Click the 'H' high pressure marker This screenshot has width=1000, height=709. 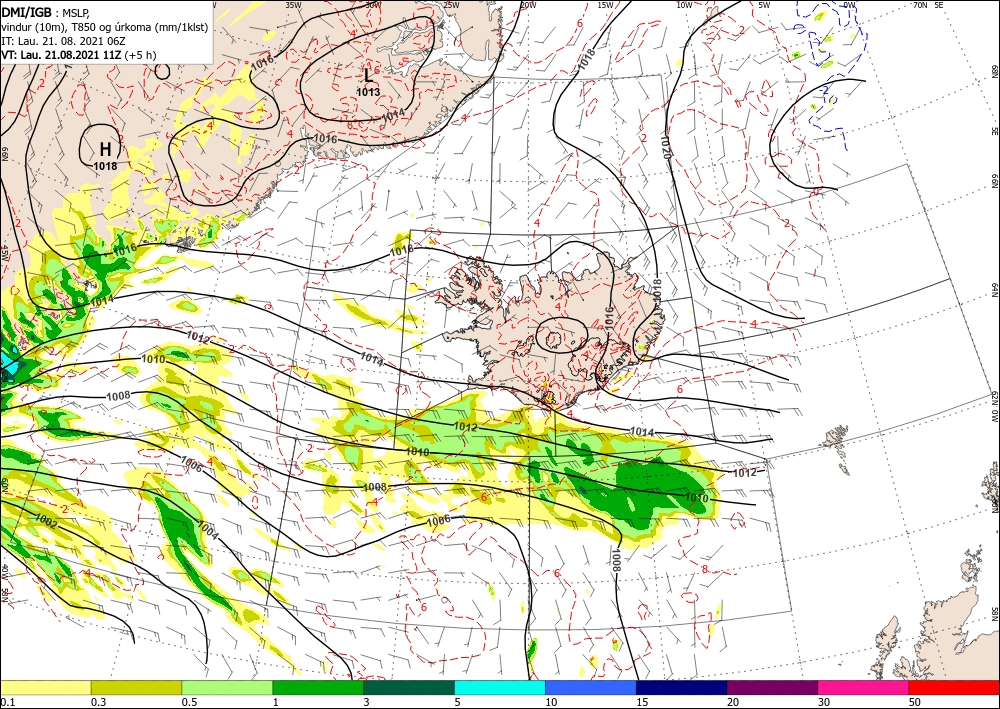(x=105, y=149)
